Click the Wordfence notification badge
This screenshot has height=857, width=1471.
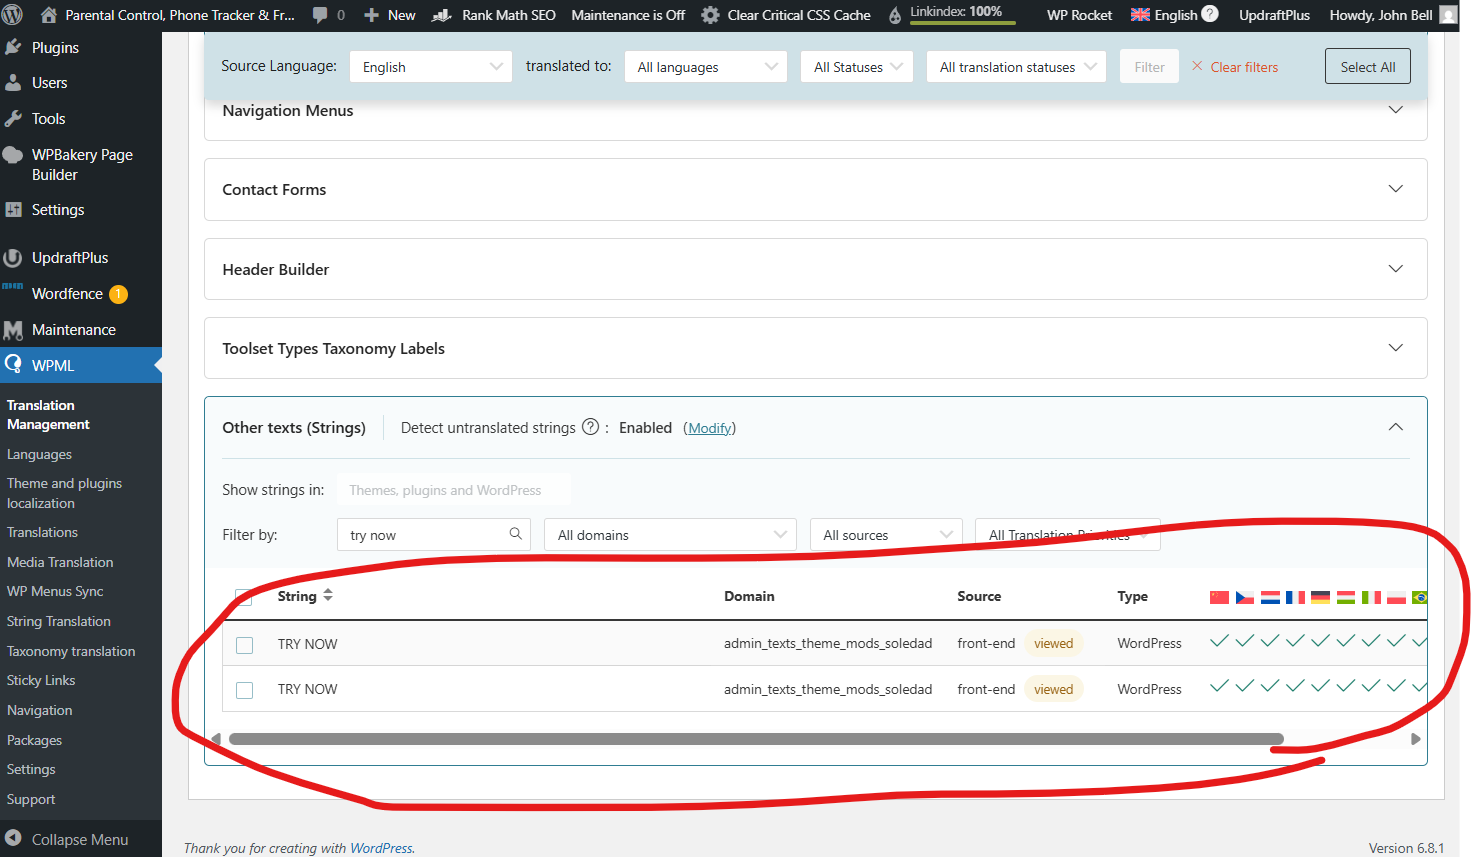coord(118,294)
